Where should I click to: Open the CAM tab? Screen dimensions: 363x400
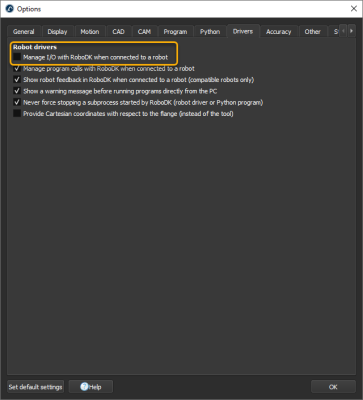[144, 32]
